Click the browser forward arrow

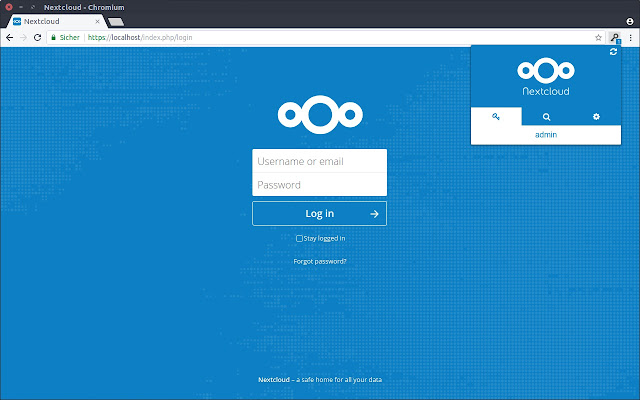point(23,38)
